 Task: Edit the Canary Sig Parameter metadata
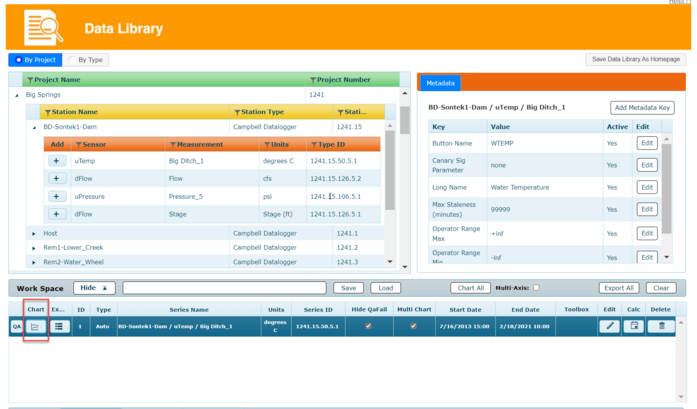(x=647, y=165)
